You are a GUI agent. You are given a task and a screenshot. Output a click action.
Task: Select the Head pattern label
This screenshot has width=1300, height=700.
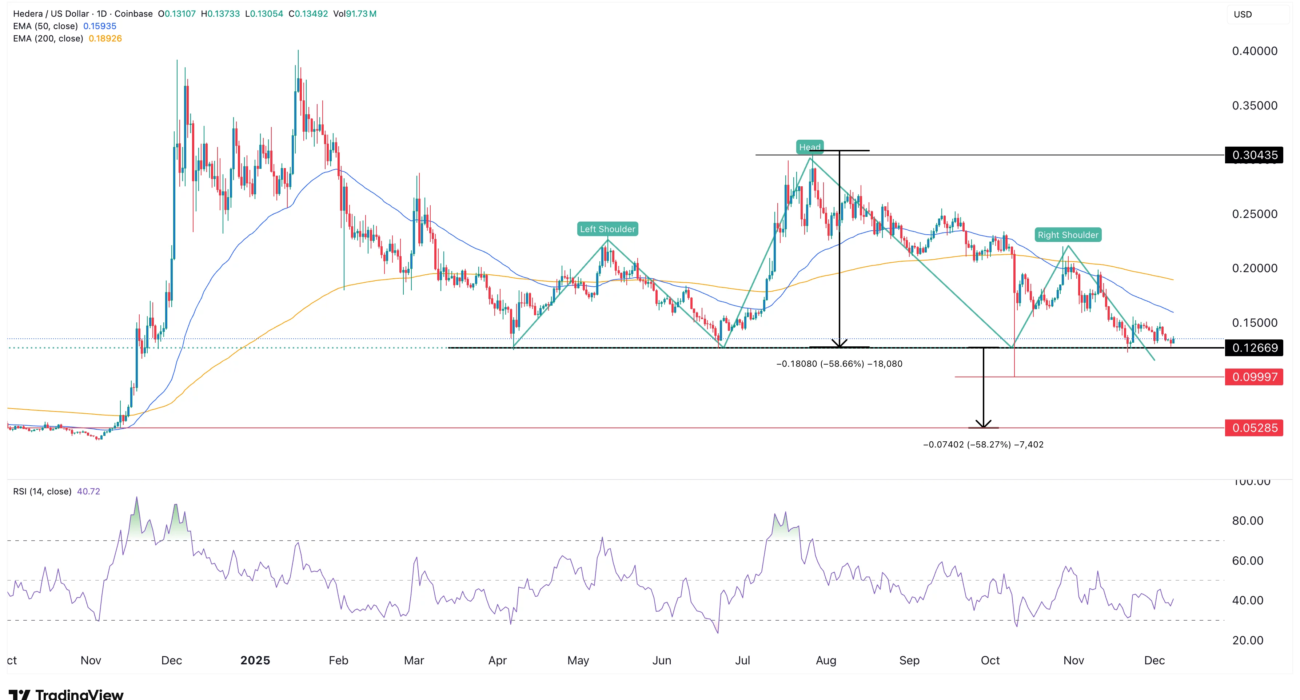(x=809, y=147)
